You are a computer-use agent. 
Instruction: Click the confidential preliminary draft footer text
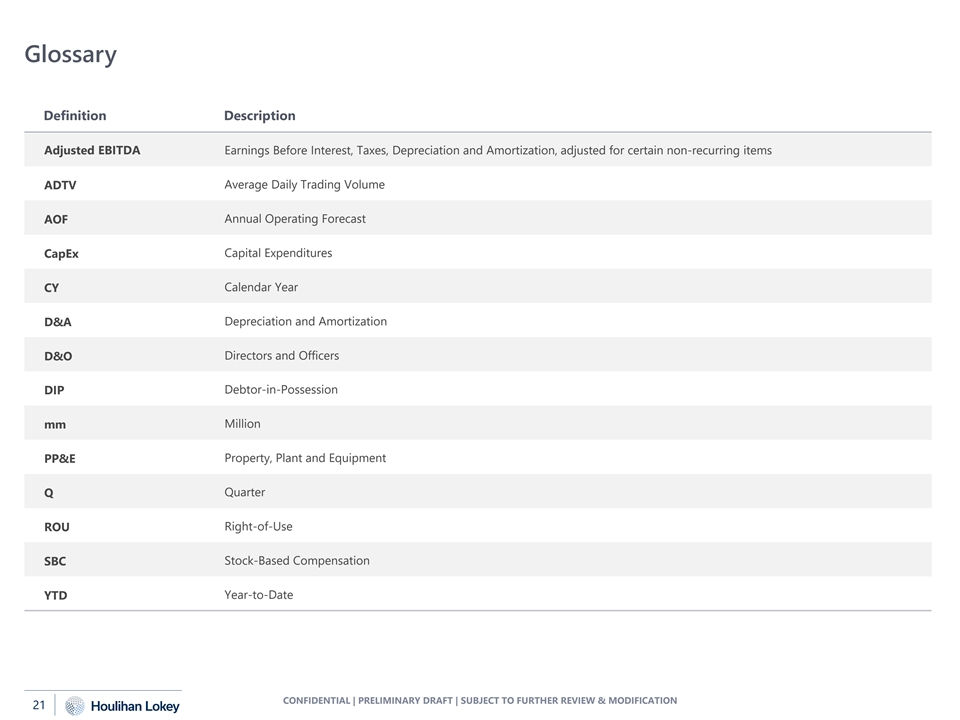[480, 701]
